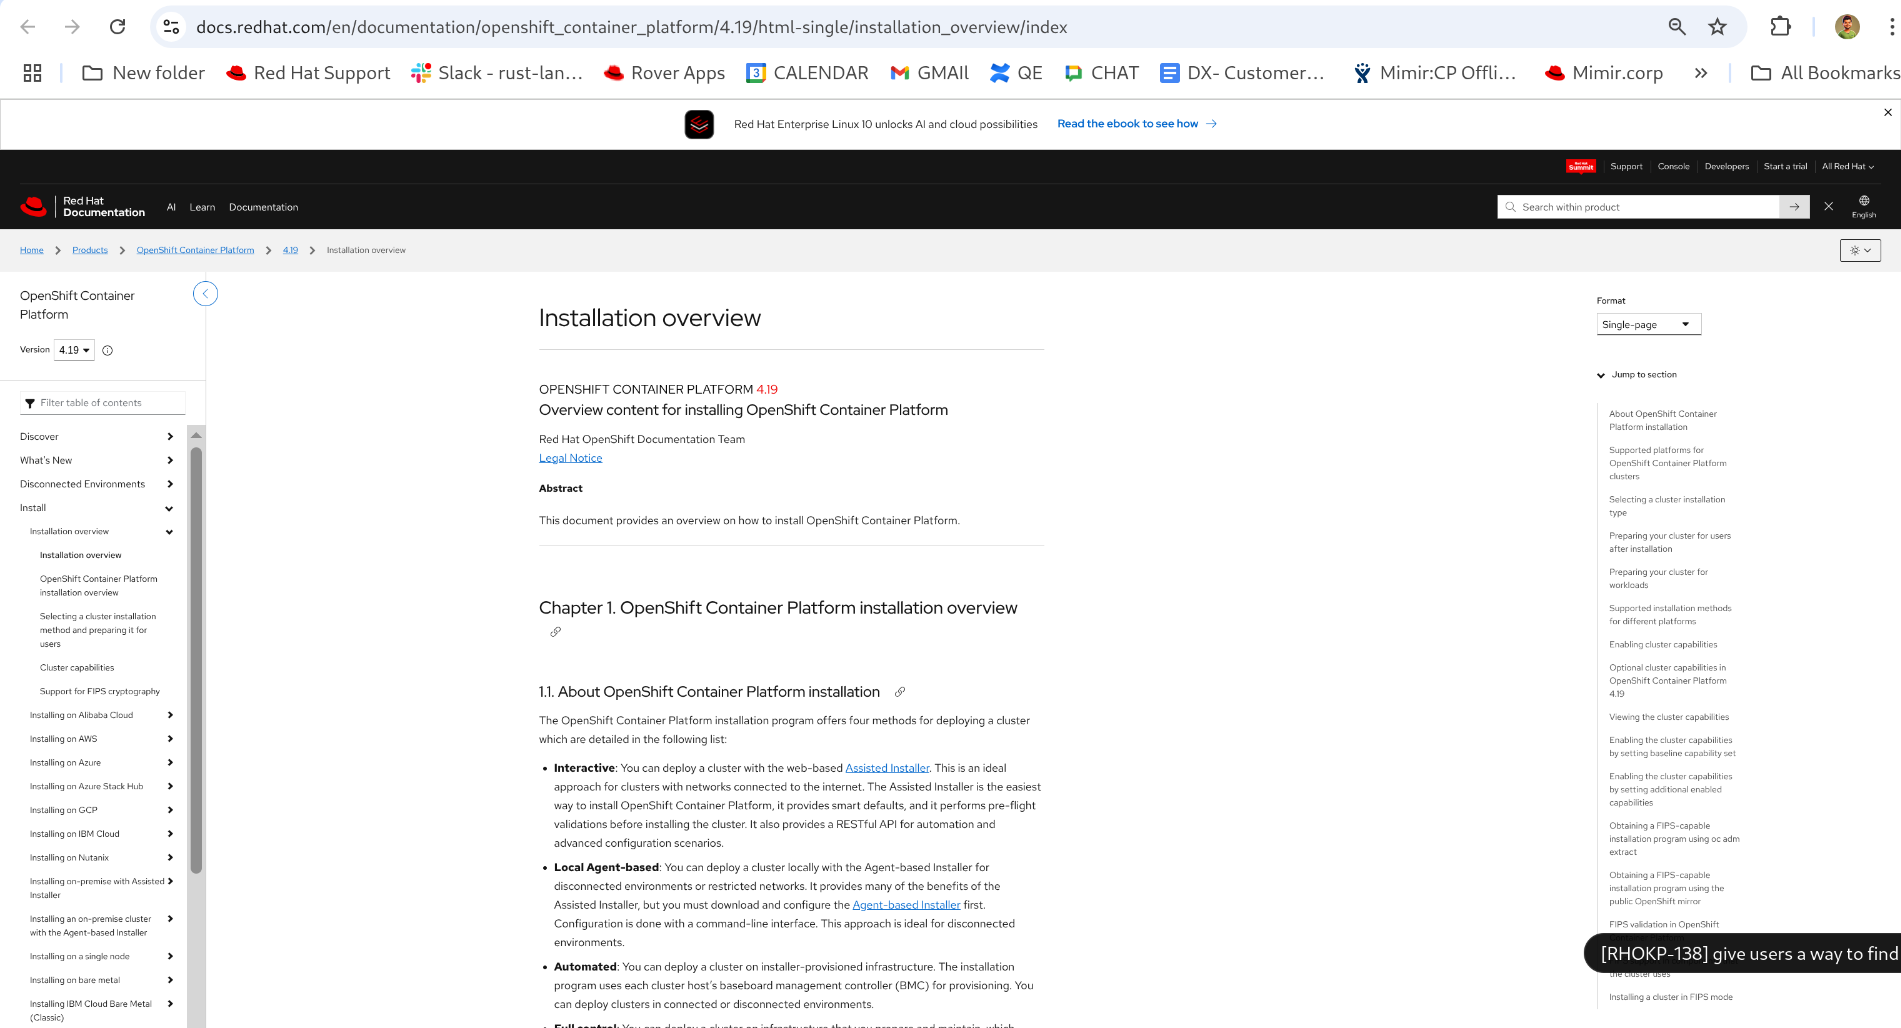This screenshot has height=1028, width=1901.
Task: Open the Legal Notice link
Action: [570, 458]
